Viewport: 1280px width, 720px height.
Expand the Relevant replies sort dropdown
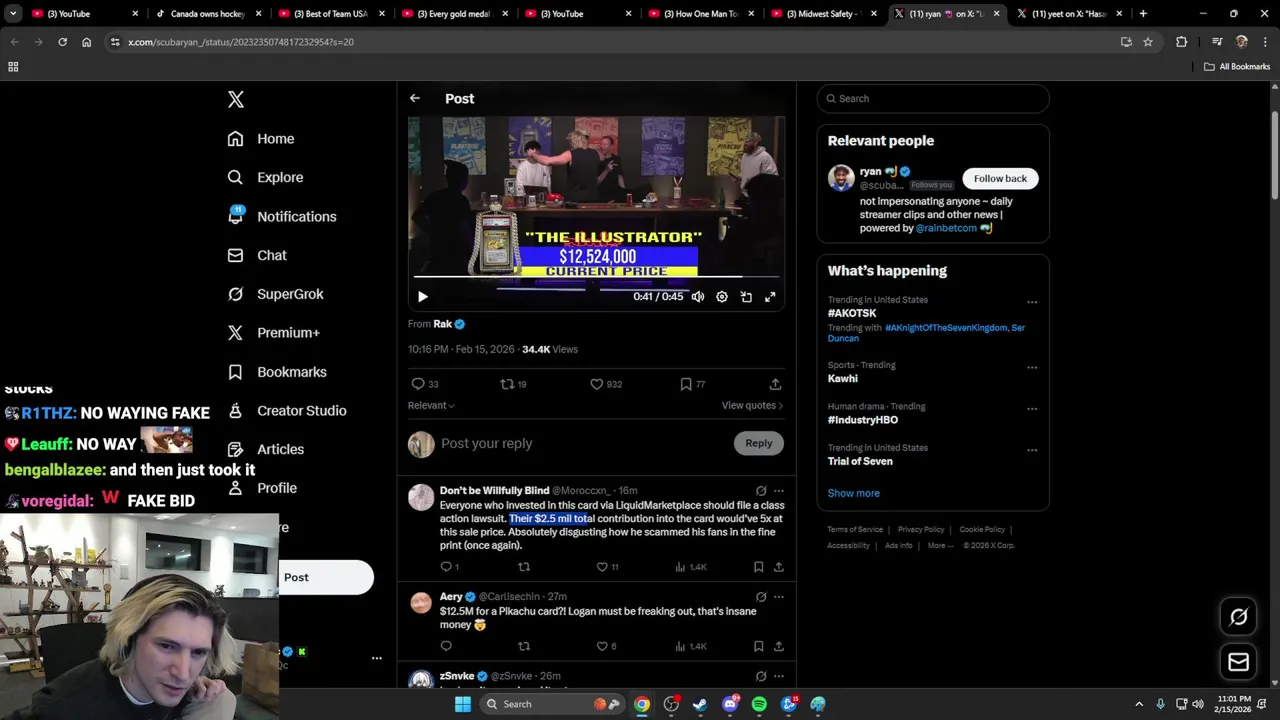click(431, 405)
